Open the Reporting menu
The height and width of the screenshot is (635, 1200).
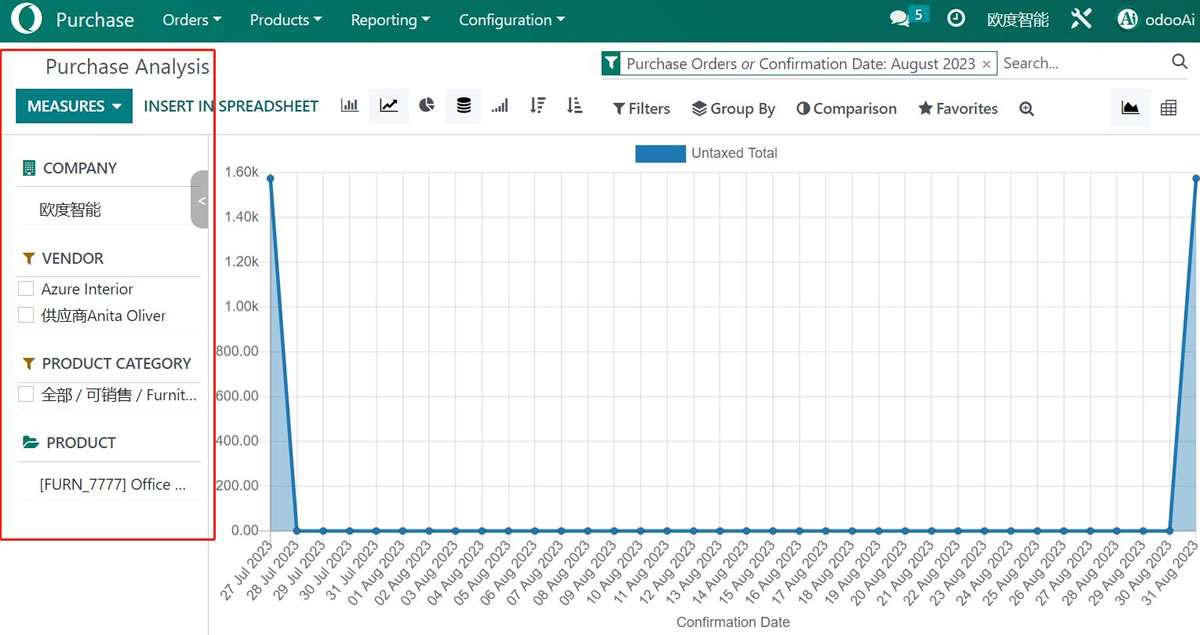click(x=390, y=20)
